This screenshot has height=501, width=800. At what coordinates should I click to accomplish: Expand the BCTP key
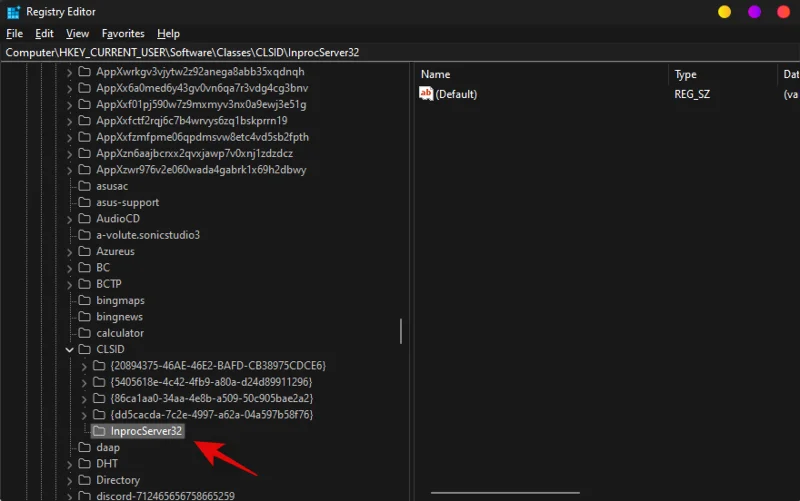(69, 285)
